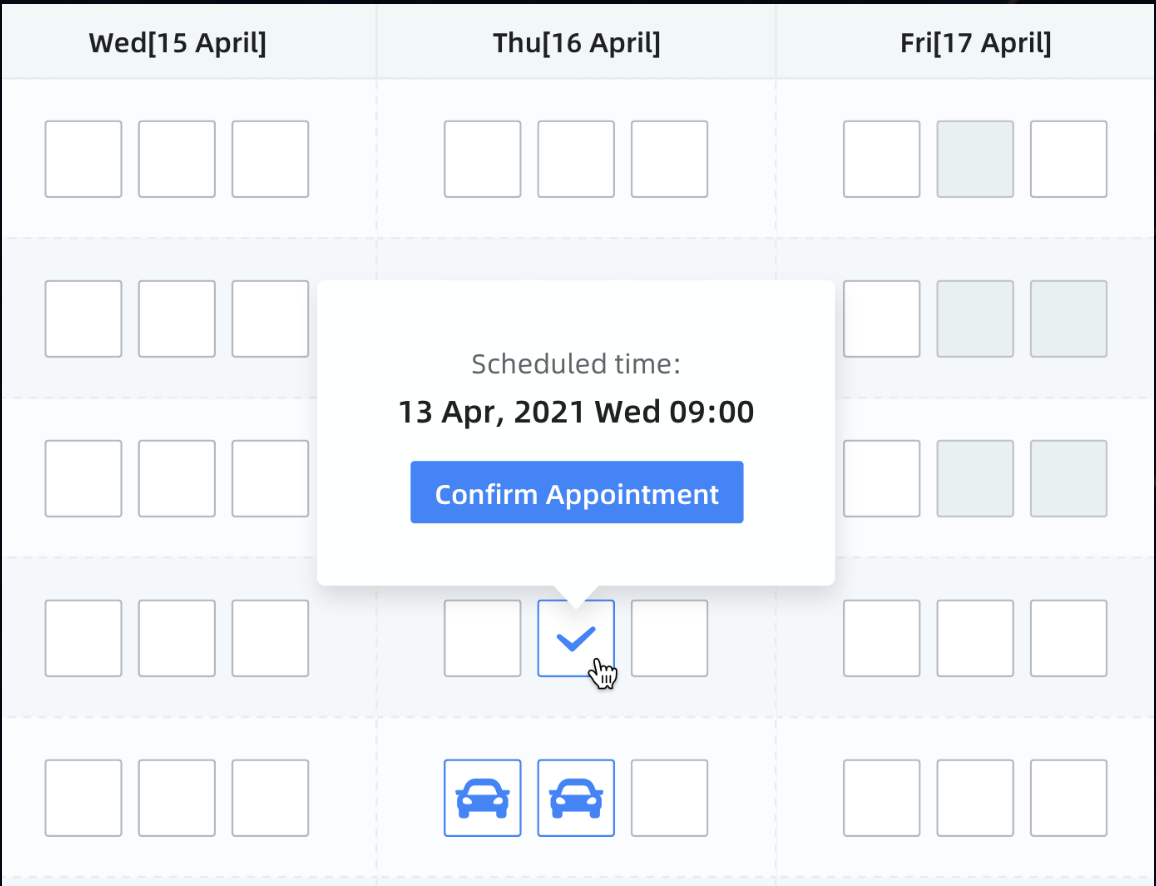Tick the middle slot in Thursday's top row
This screenshot has width=1156, height=886.
(576, 159)
